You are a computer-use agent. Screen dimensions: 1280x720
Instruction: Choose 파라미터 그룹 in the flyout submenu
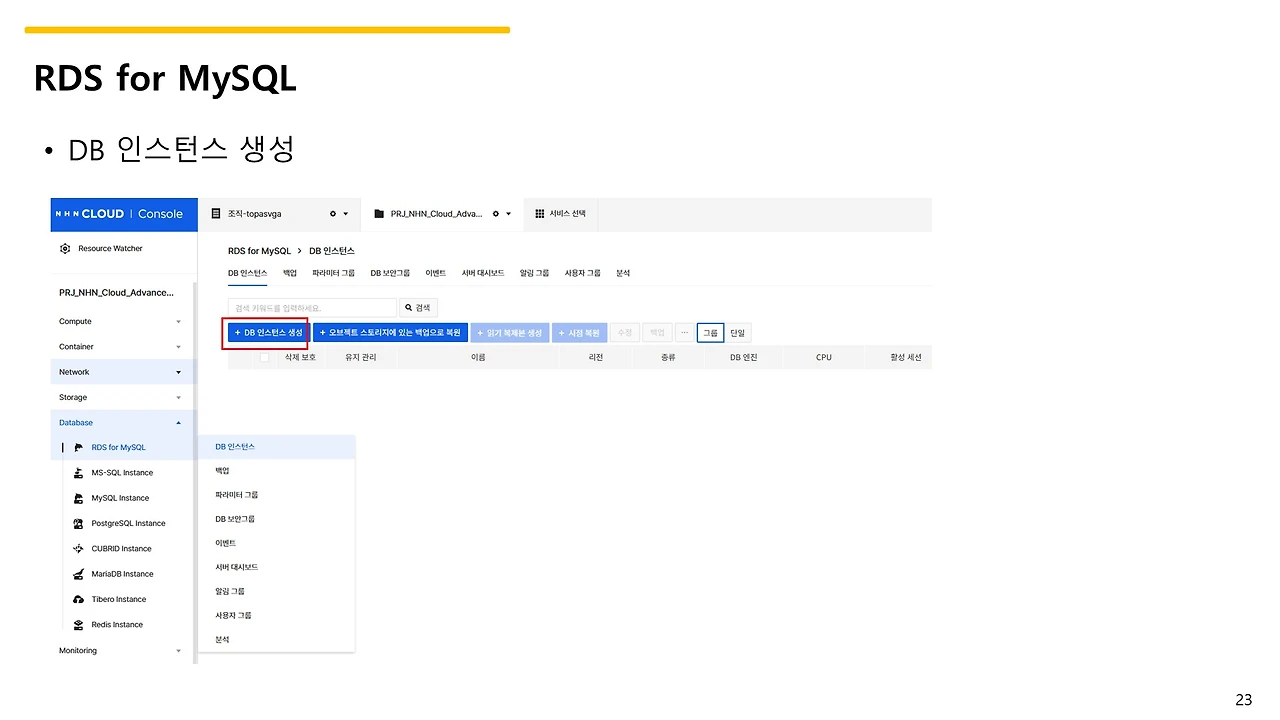click(277, 495)
